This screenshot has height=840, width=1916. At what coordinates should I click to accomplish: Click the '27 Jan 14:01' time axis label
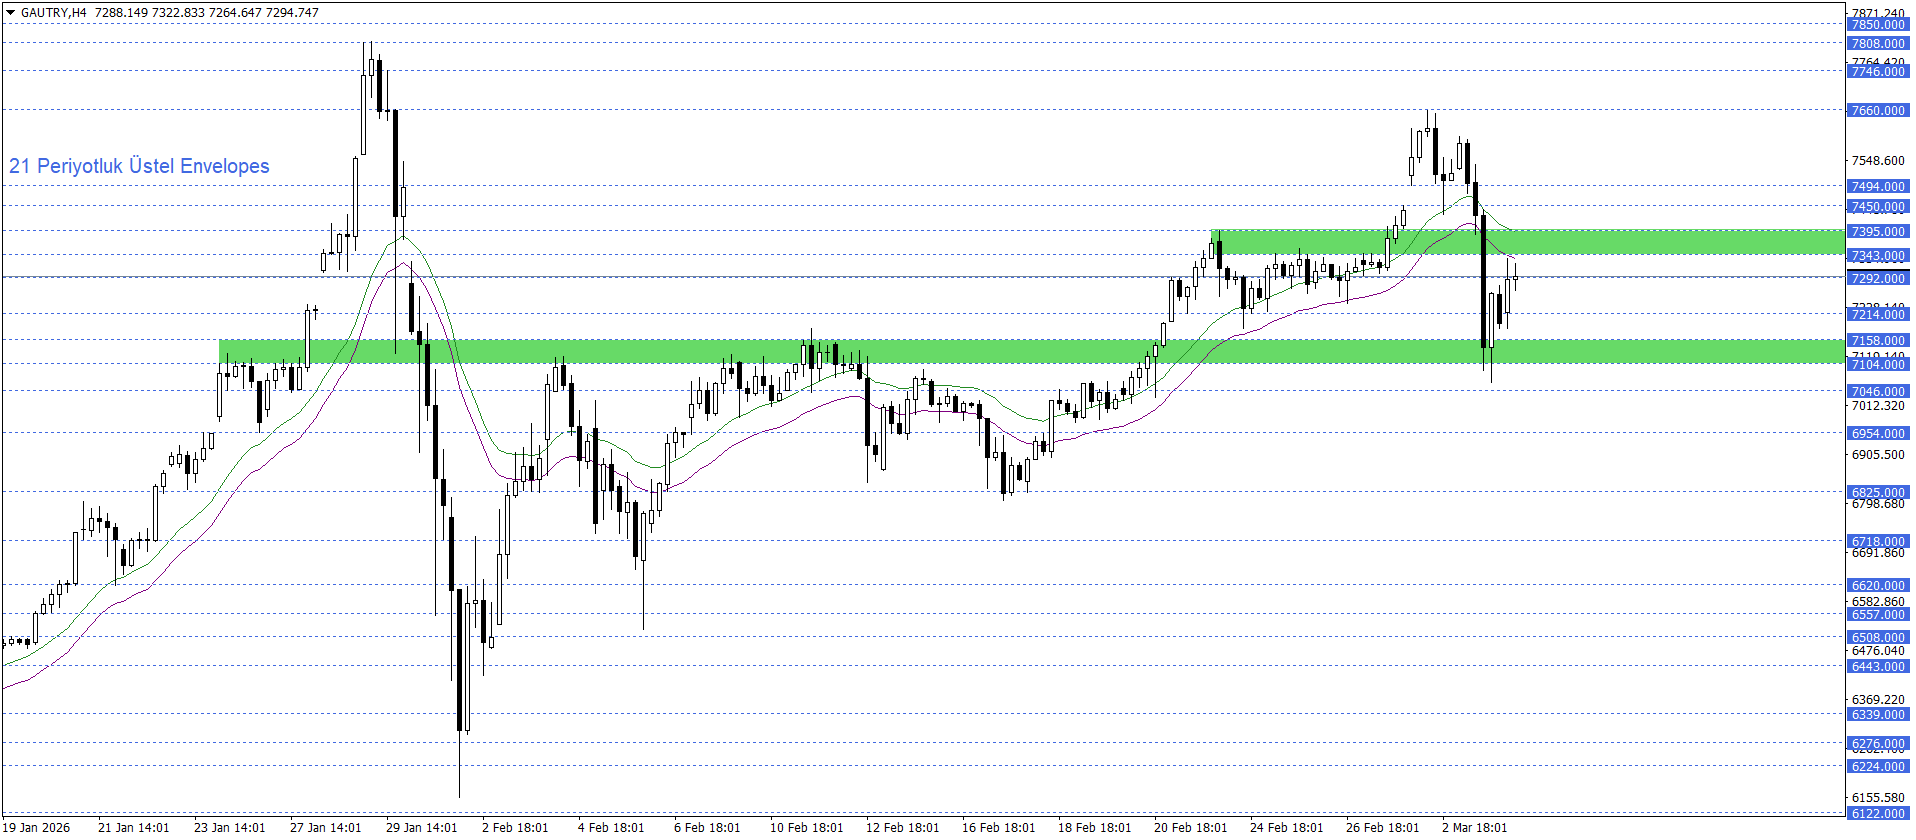click(326, 827)
